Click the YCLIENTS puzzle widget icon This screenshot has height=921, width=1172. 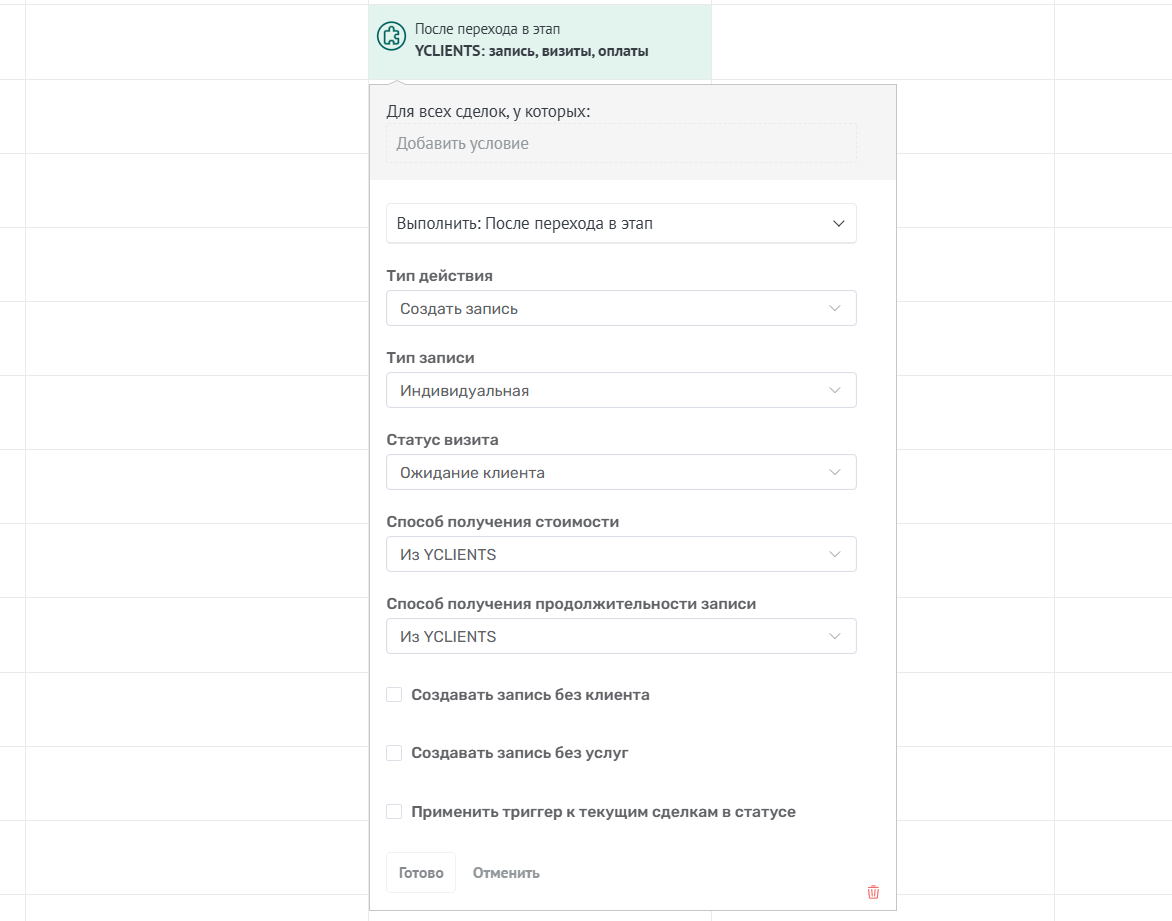click(391, 36)
